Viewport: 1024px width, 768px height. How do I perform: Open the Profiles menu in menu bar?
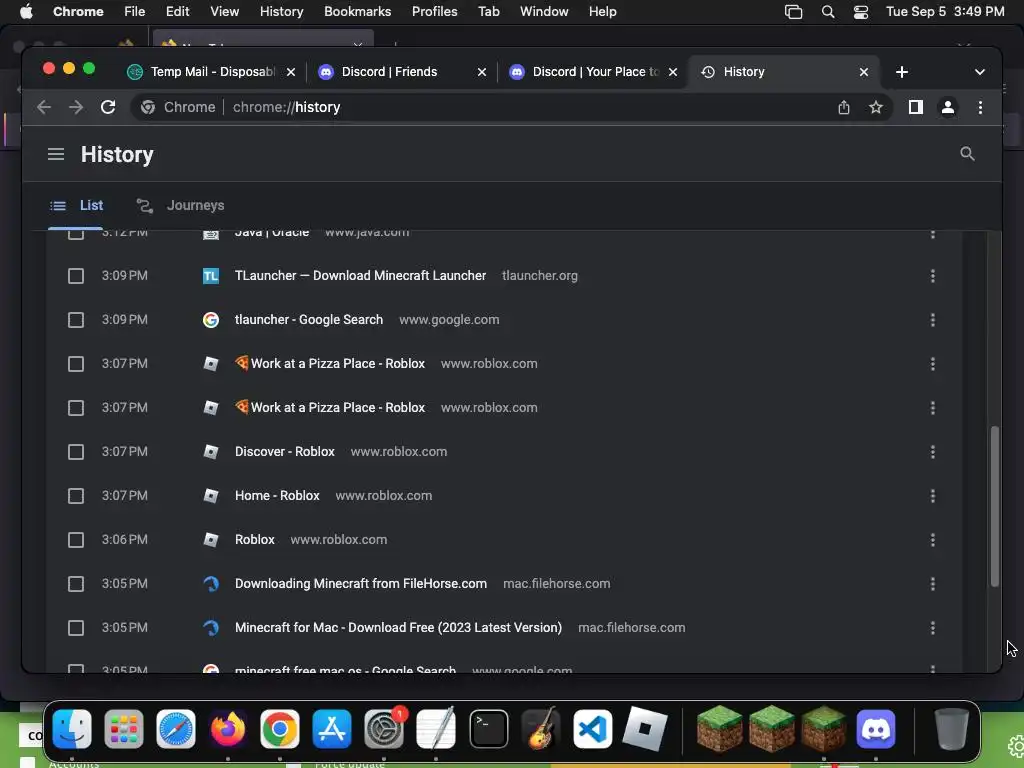click(x=434, y=12)
